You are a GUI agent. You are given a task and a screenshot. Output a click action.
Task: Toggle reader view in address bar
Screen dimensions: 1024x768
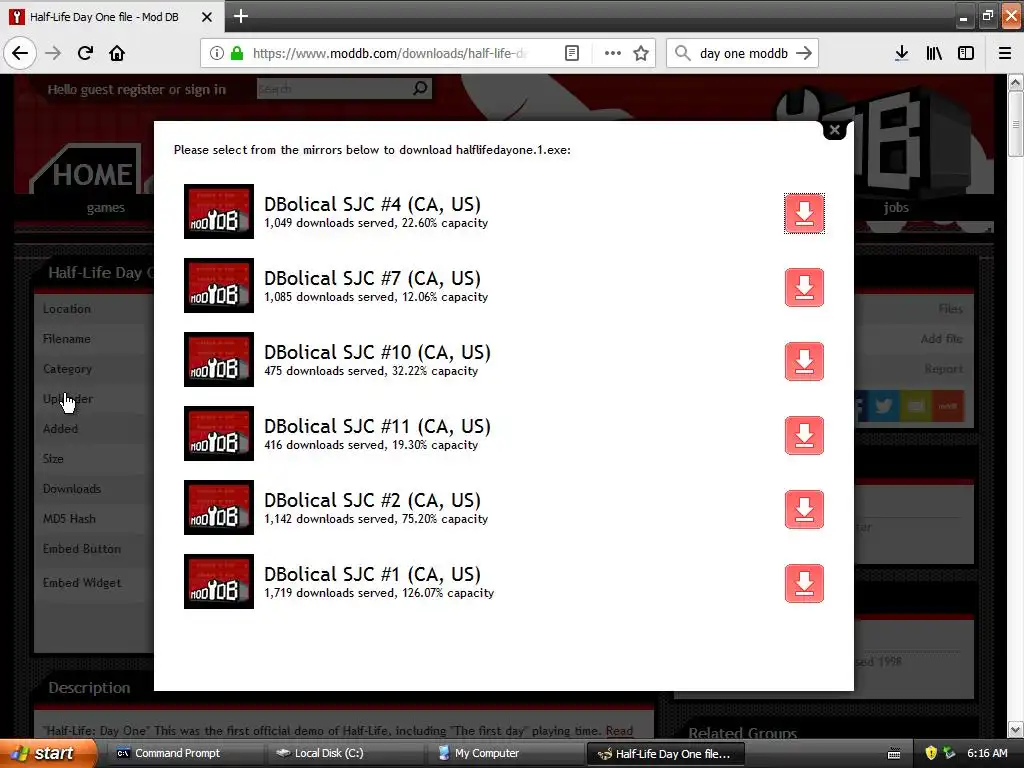pos(571,53)
